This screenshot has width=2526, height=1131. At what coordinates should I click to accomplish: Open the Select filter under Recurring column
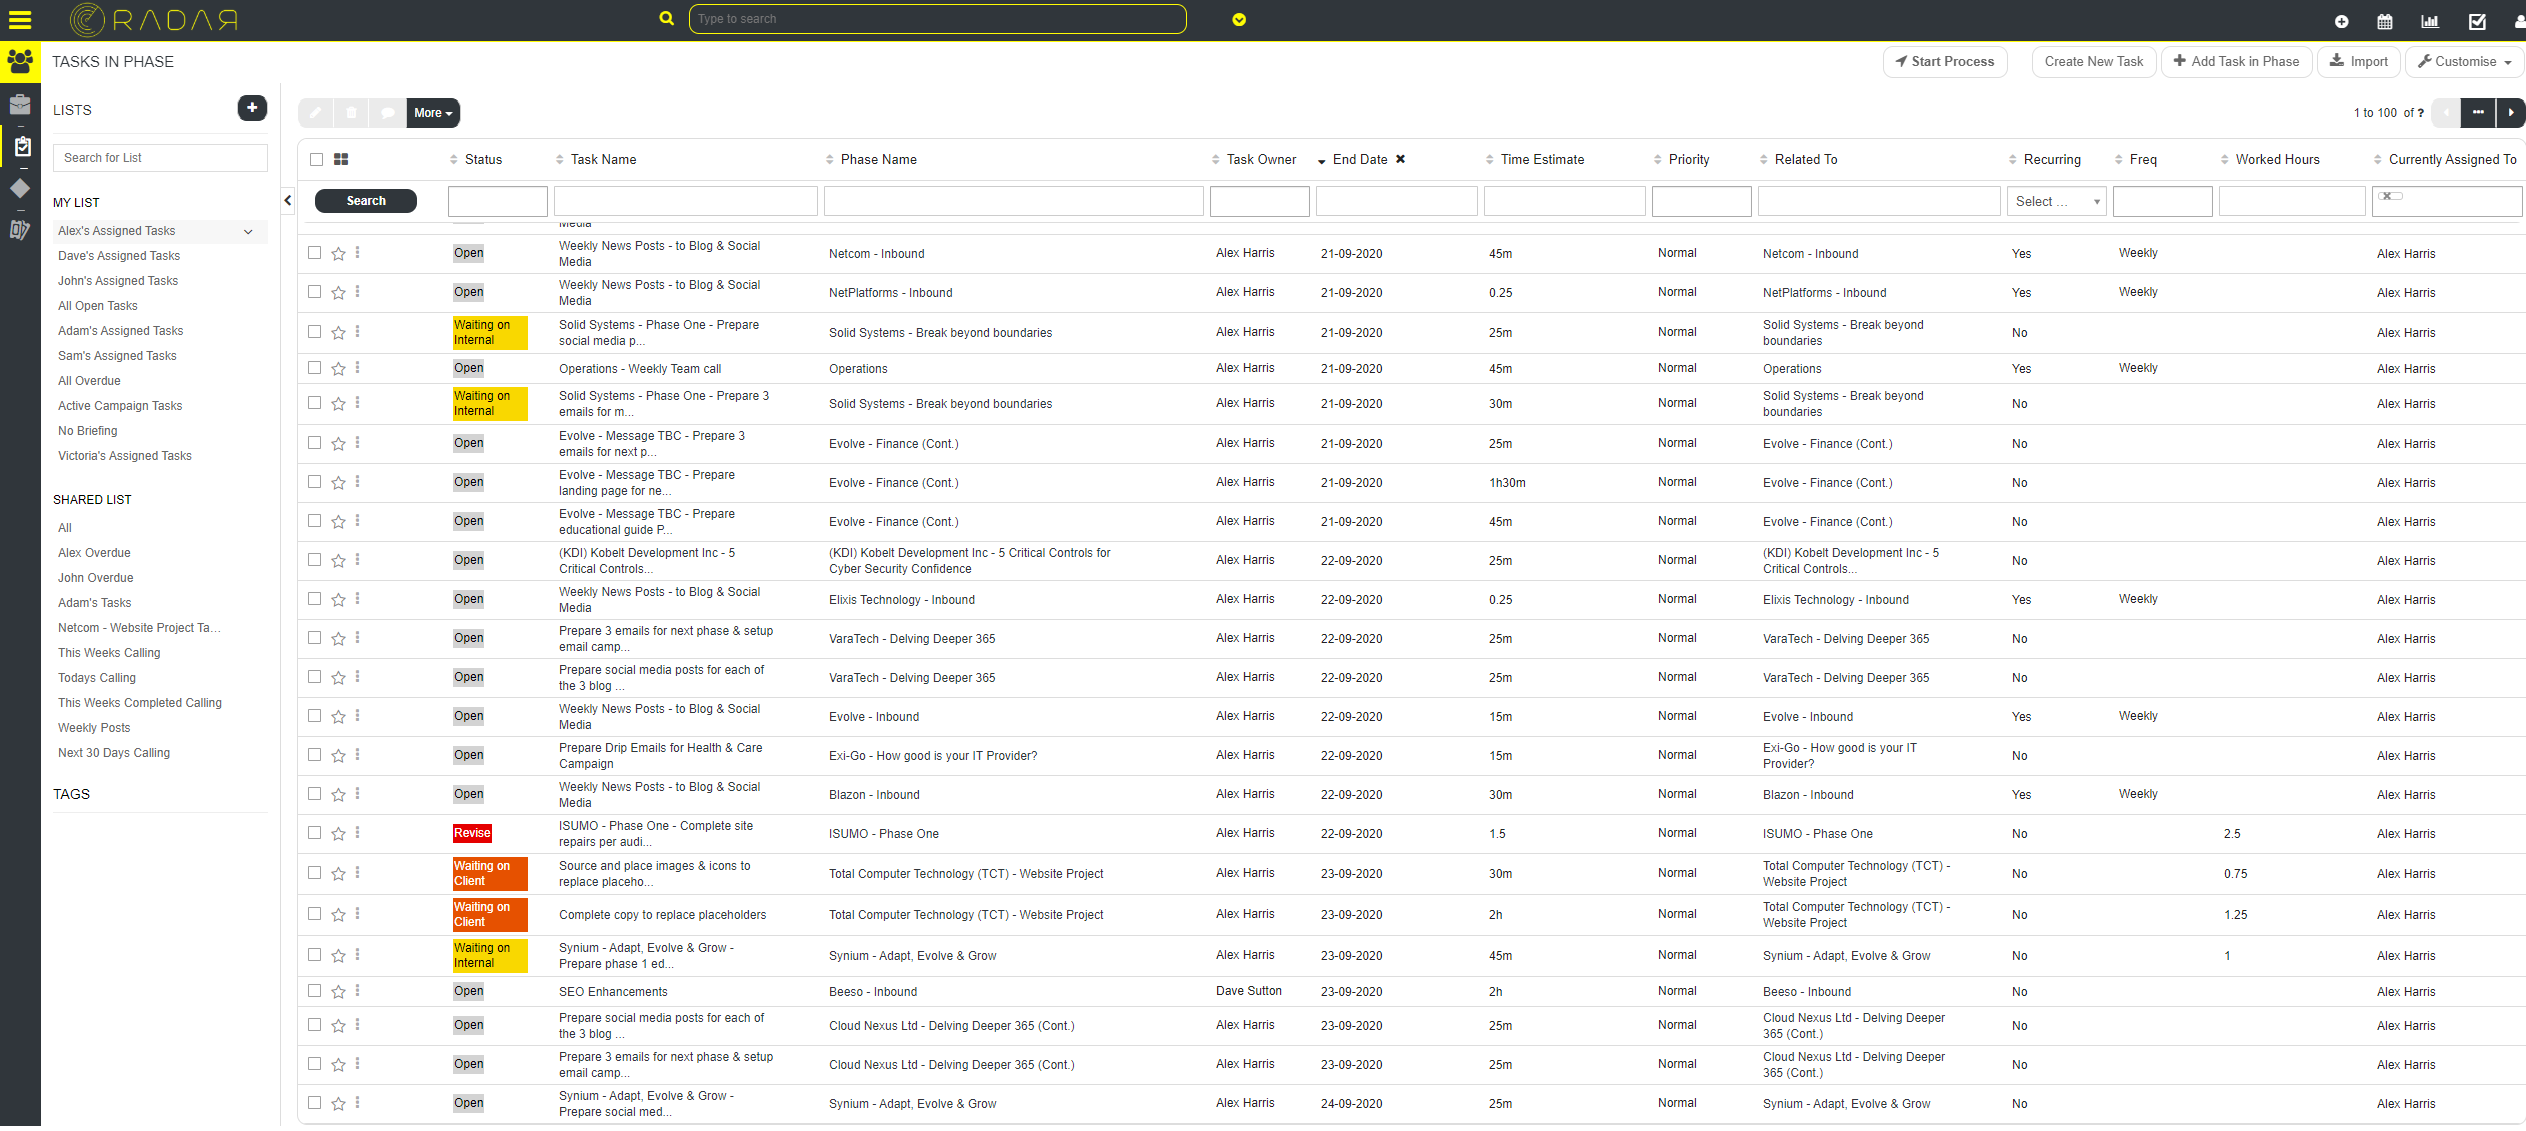2056,201
